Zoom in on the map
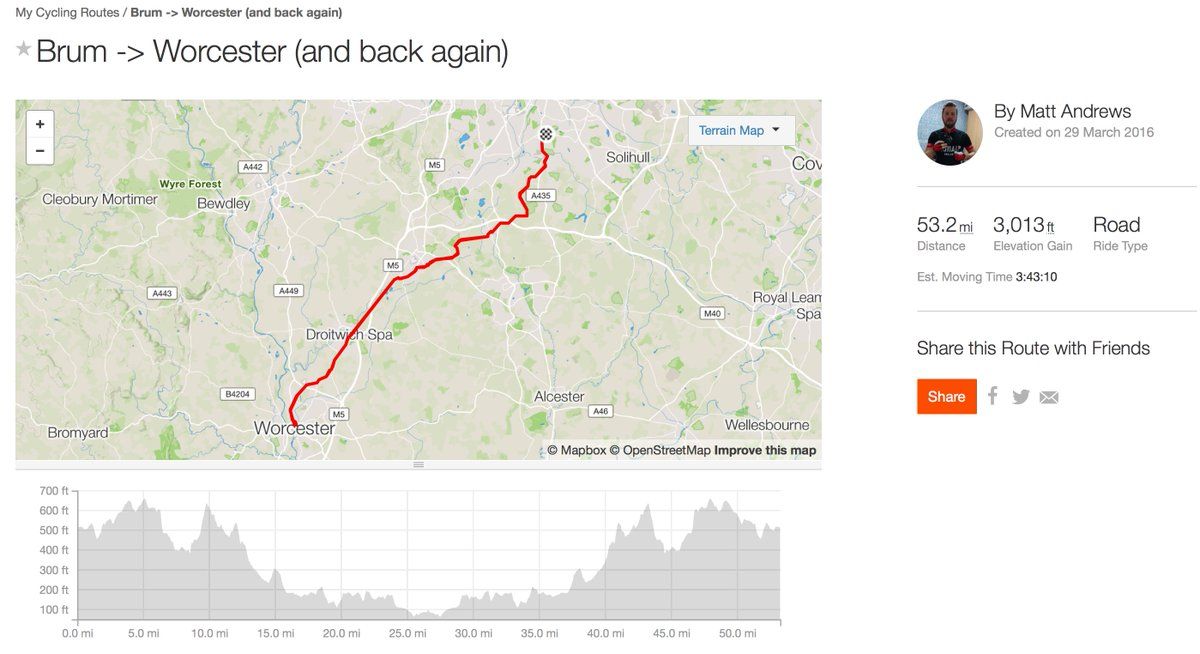Viewport: 1200px width, 654px height. 40,125
